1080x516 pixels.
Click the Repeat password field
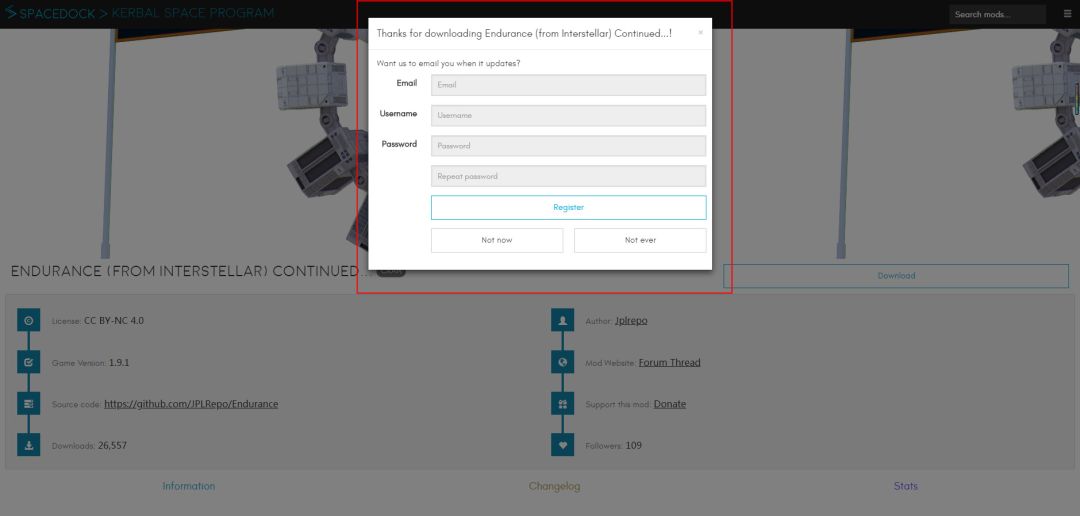pyautogui.click(x=568, y=176)
